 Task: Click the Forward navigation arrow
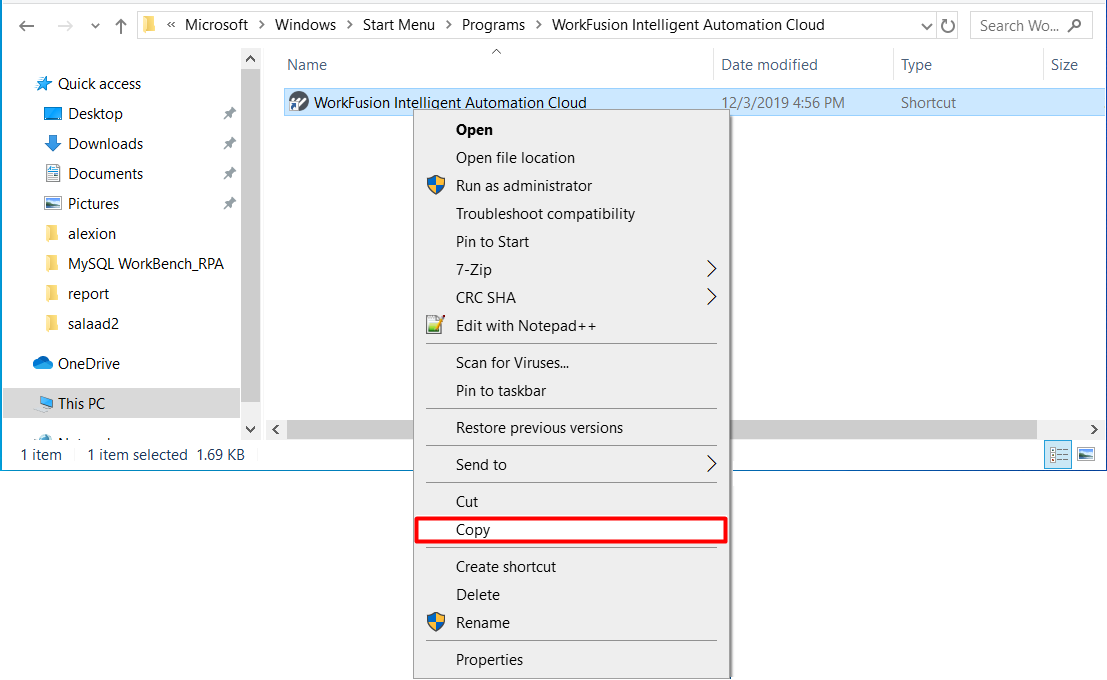[x=65, y=26]
